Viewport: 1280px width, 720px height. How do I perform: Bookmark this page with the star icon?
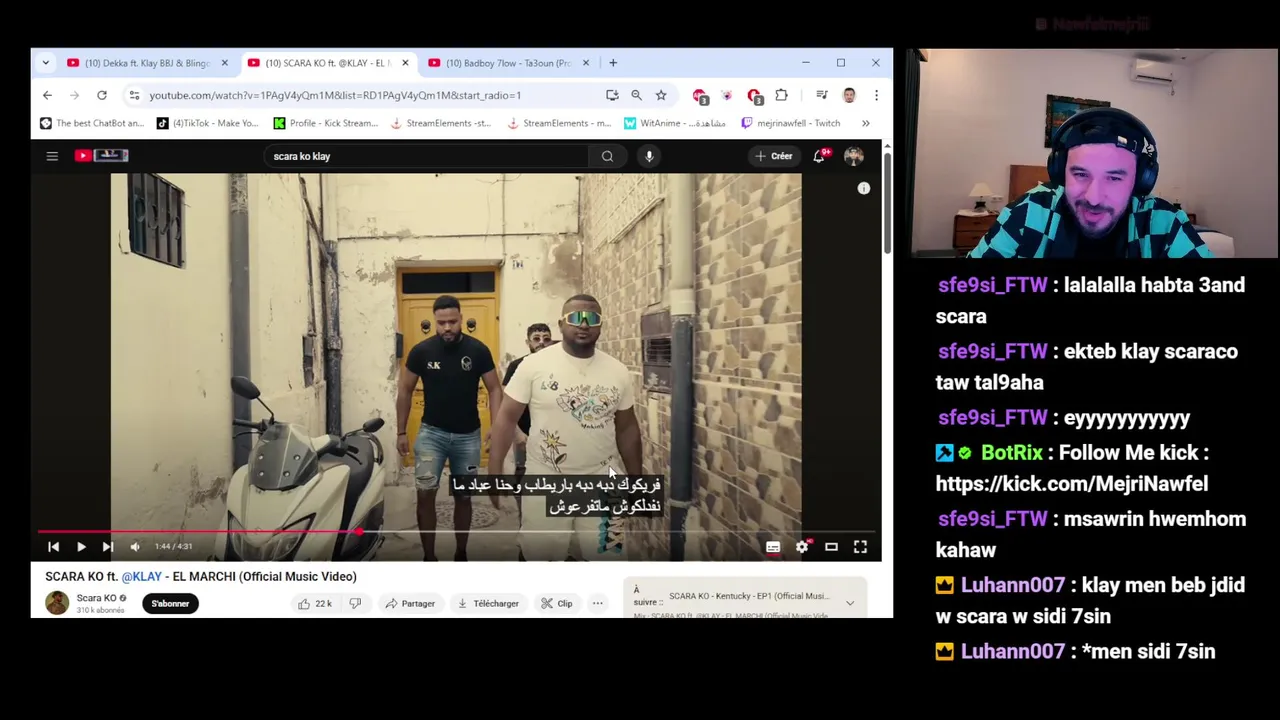click(661, 95)
